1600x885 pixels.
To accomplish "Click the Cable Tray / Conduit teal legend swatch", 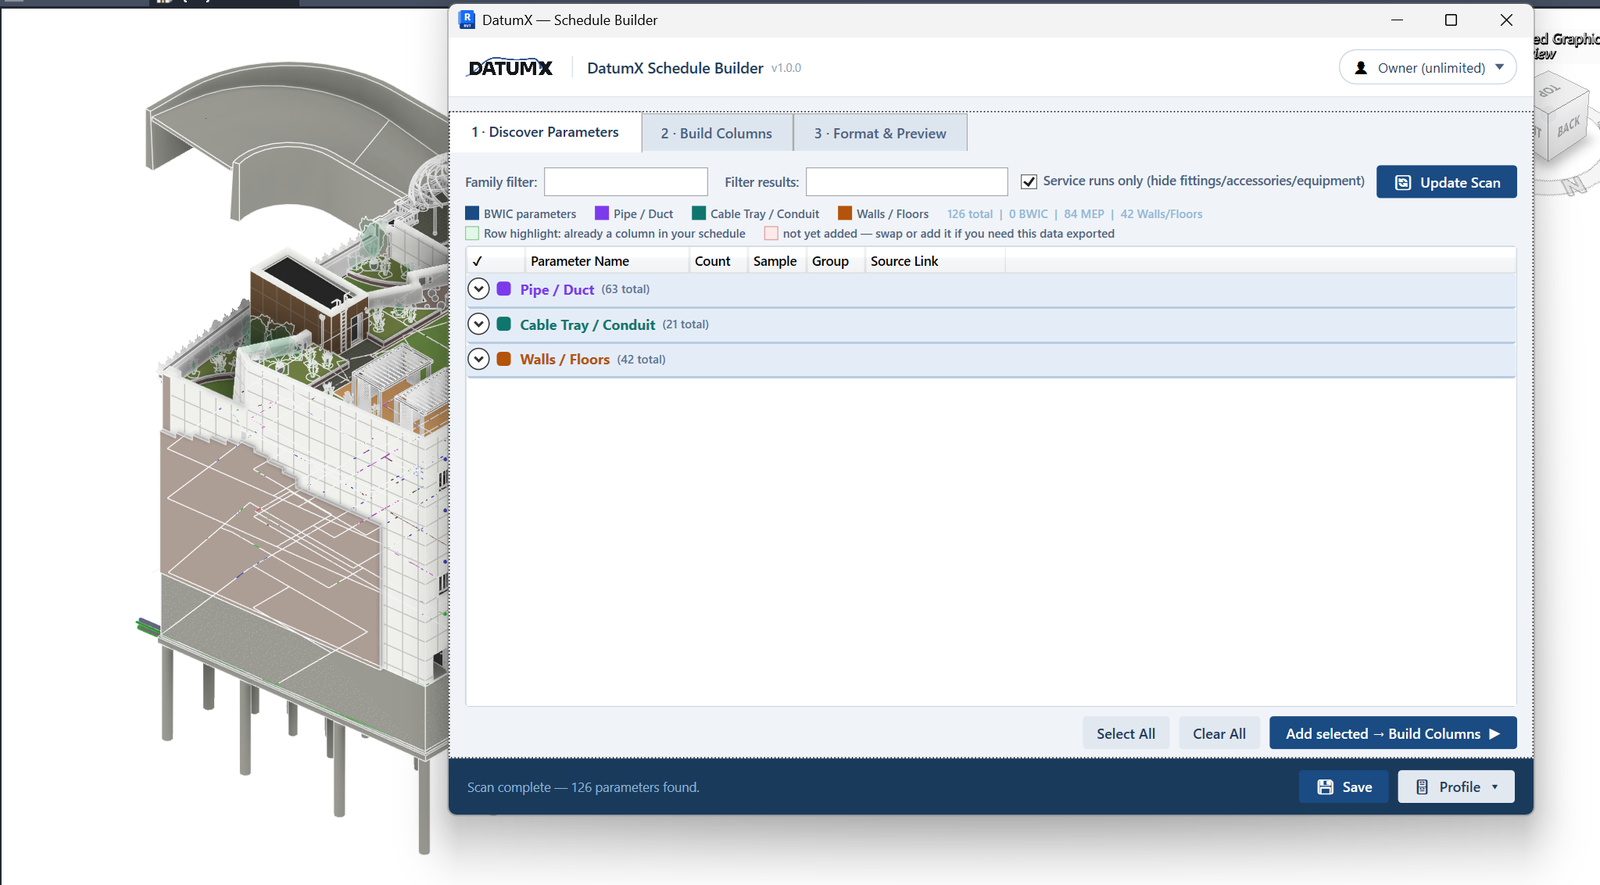I will pos(699,213).
